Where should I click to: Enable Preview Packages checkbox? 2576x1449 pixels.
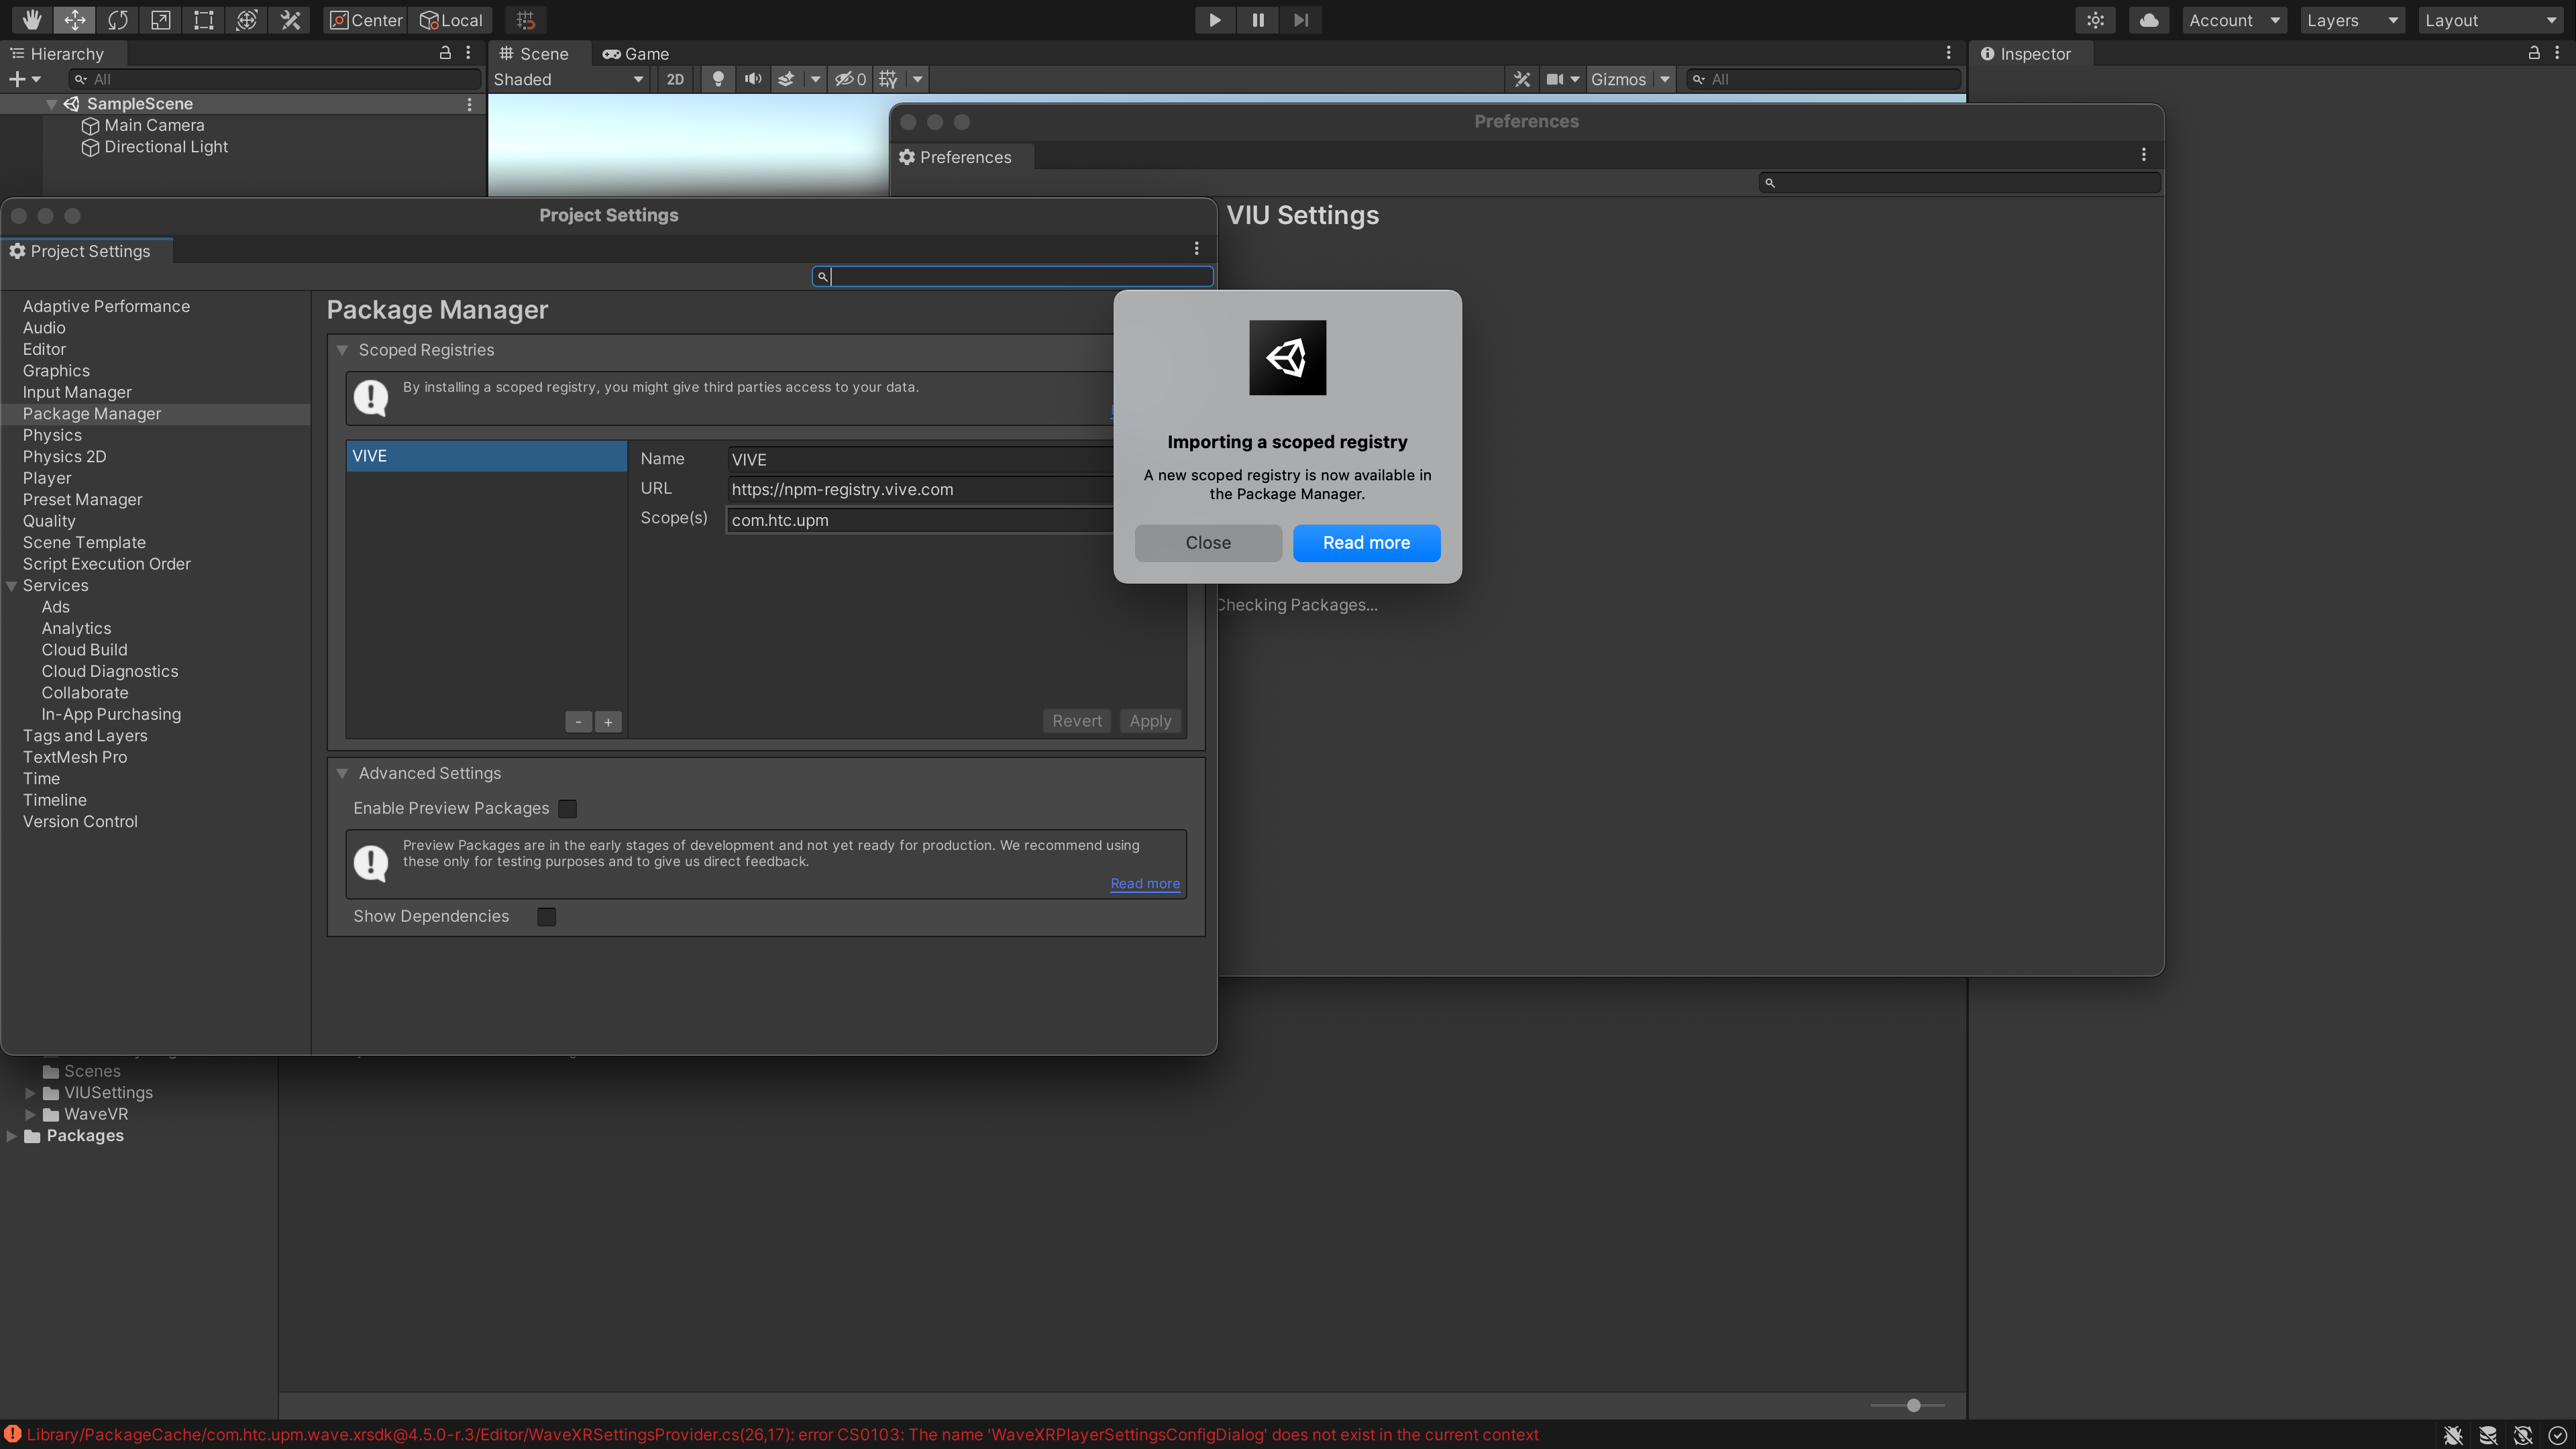pyautogui.click(x=567, y=808)
